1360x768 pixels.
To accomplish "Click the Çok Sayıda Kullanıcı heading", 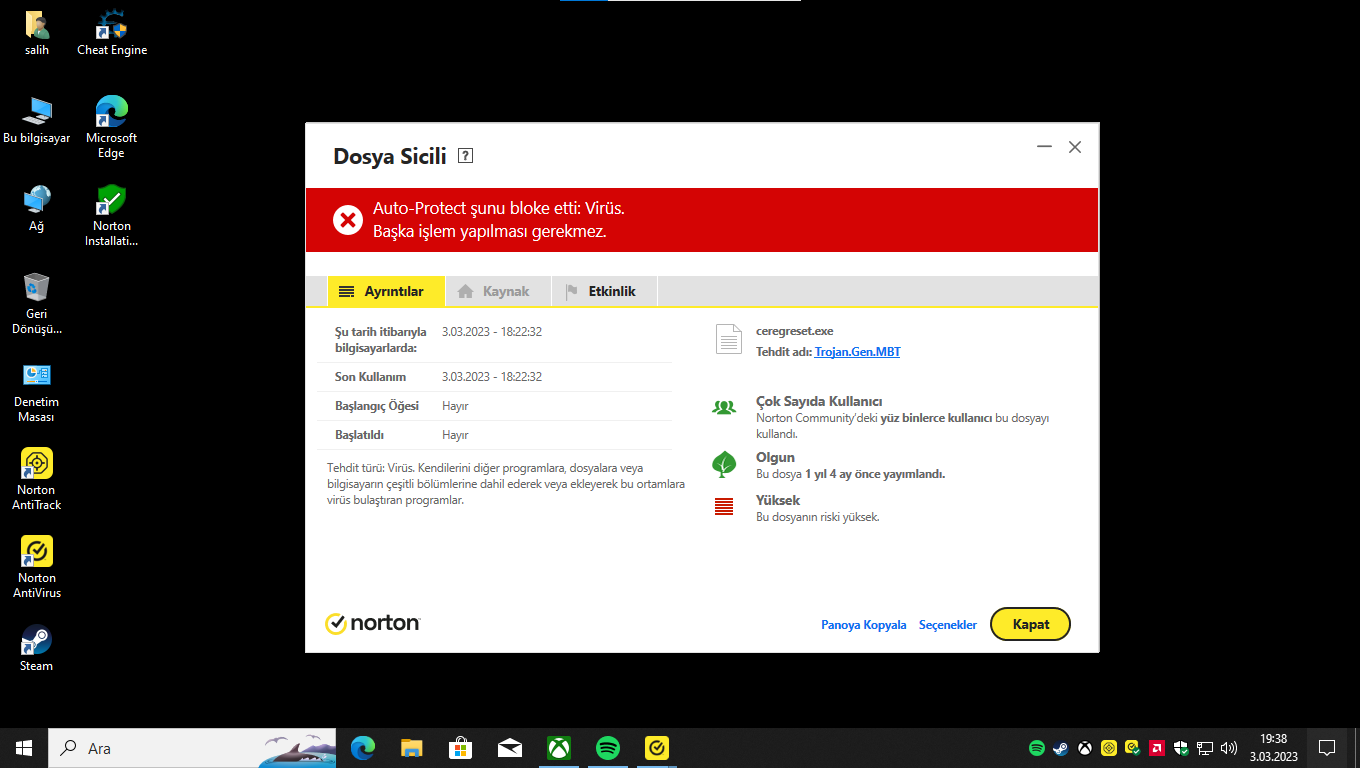I will point(819,401).
